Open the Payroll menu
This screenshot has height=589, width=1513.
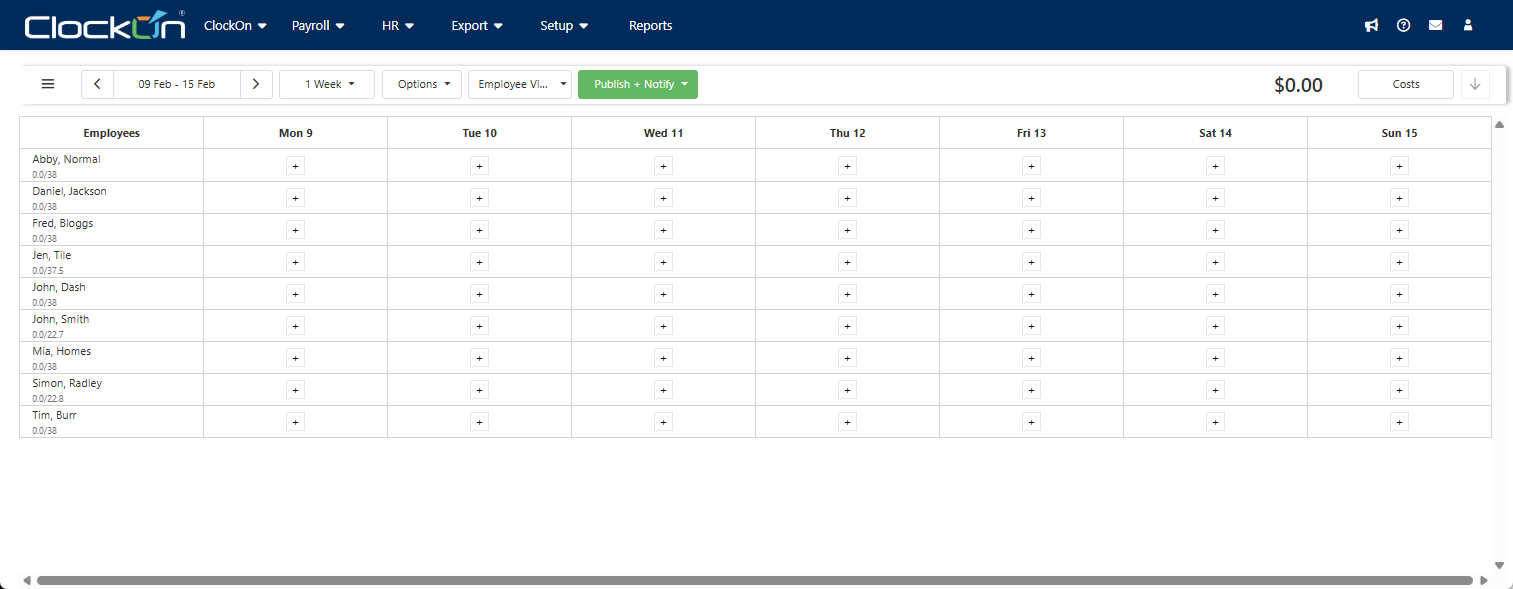coord(318,26)
